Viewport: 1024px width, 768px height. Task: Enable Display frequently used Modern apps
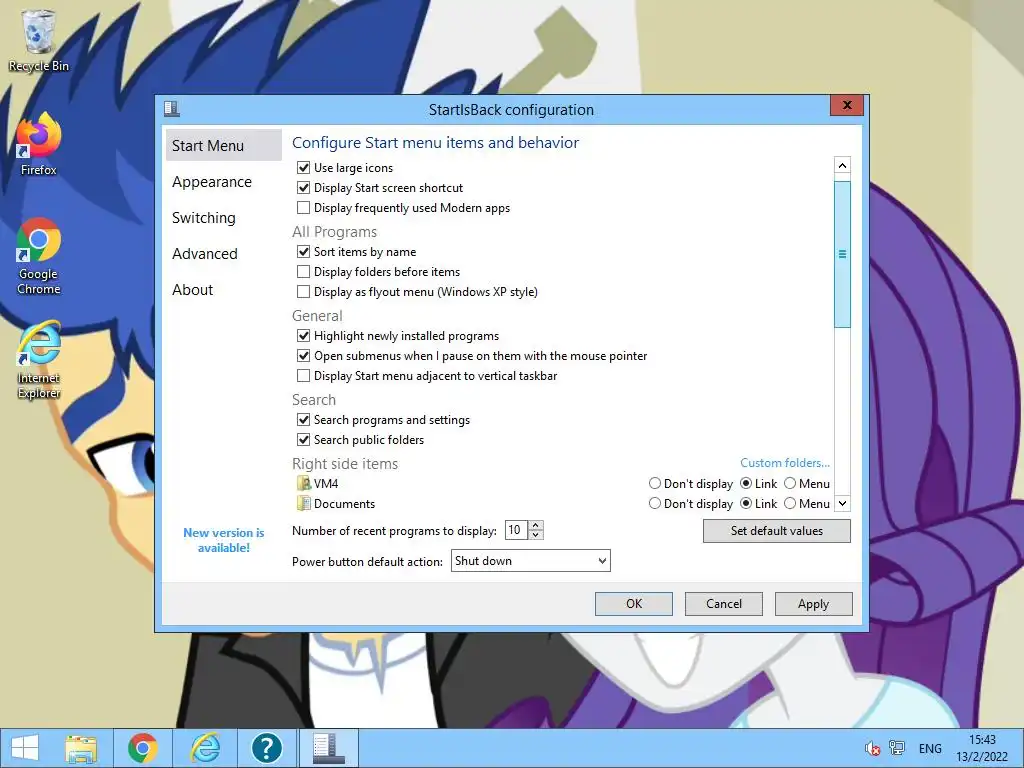pos(303,208)
